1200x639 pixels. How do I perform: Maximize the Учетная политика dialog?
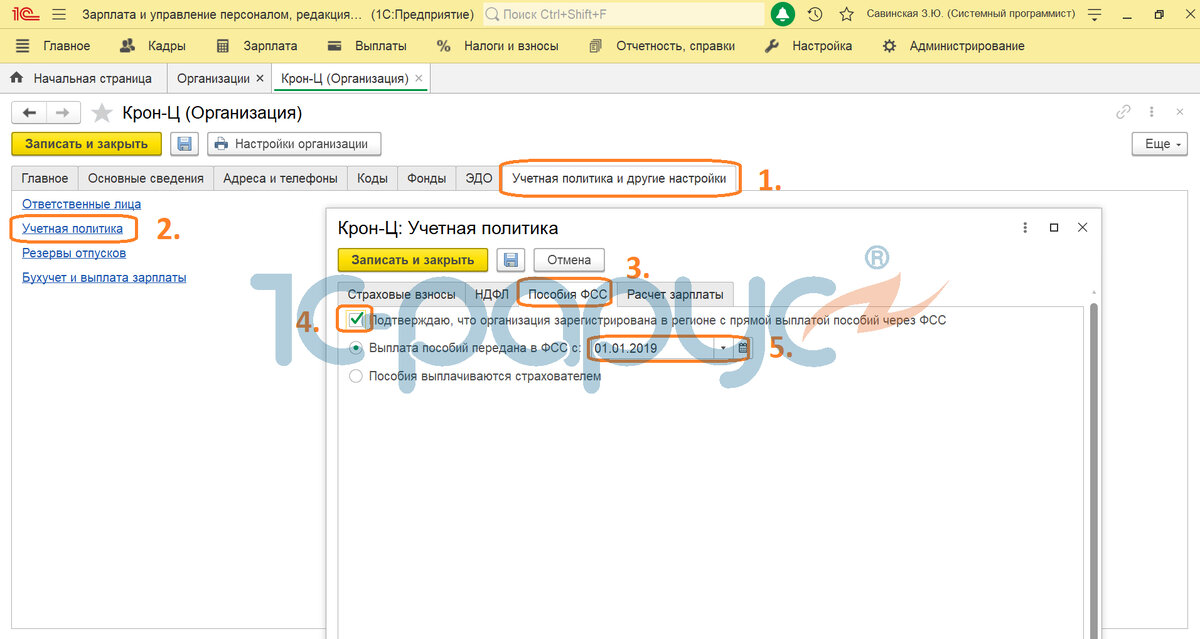click(1054, 228)
